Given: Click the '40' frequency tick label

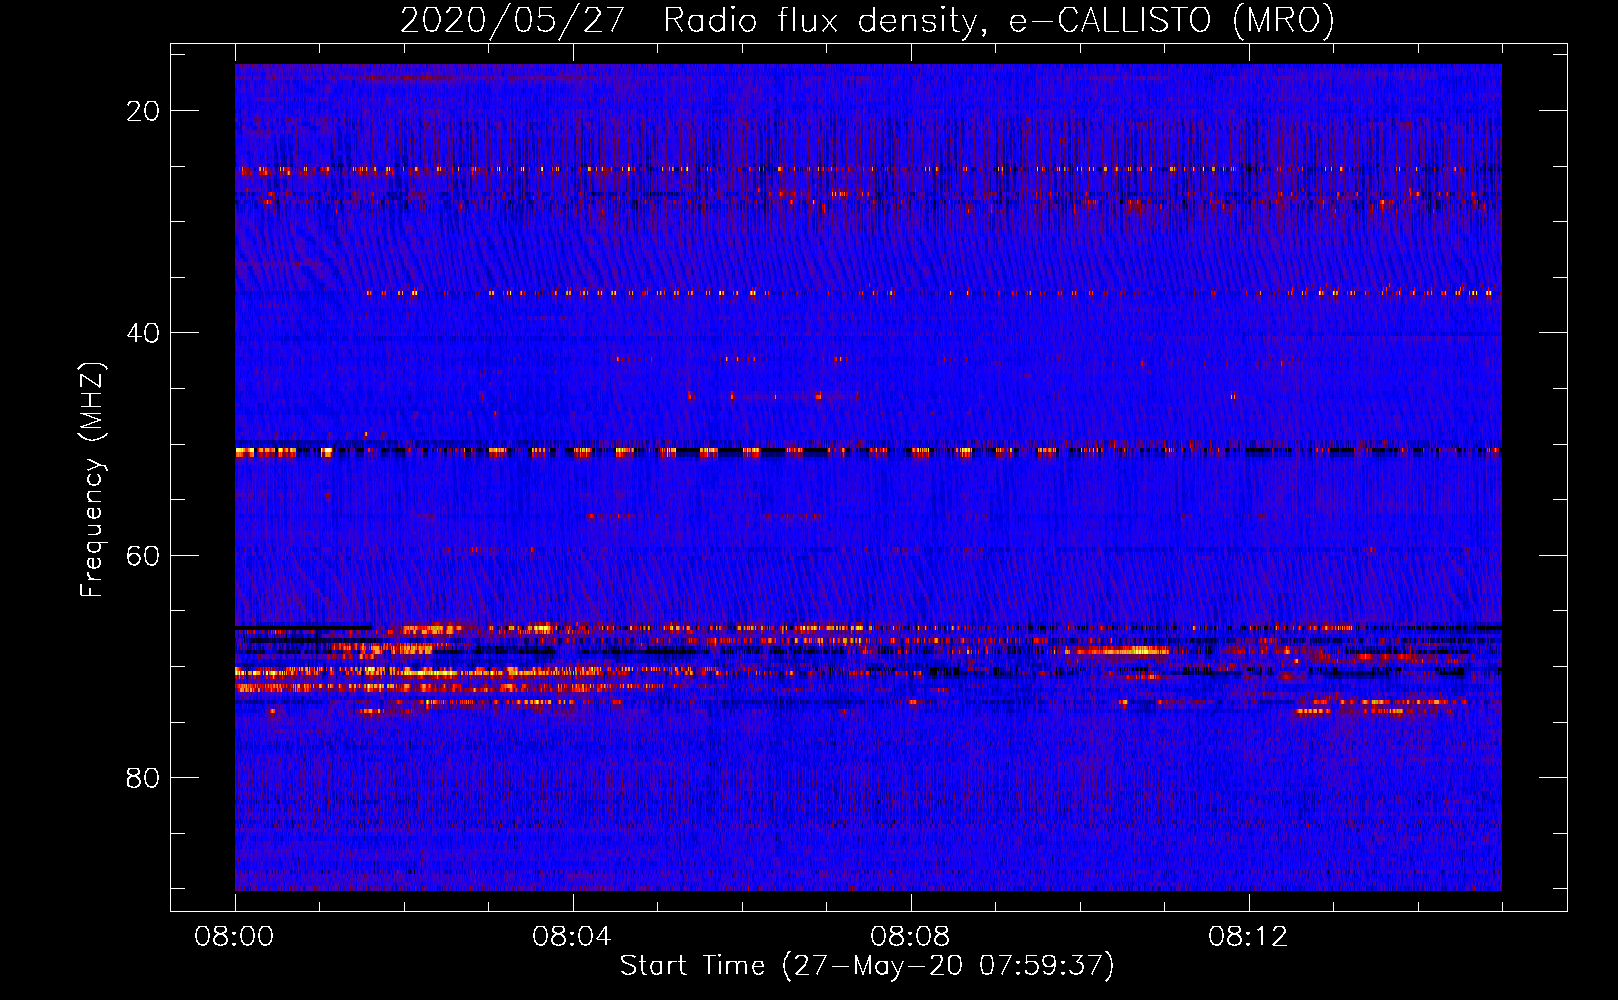Looking at the screenshot, I should 143,333.
